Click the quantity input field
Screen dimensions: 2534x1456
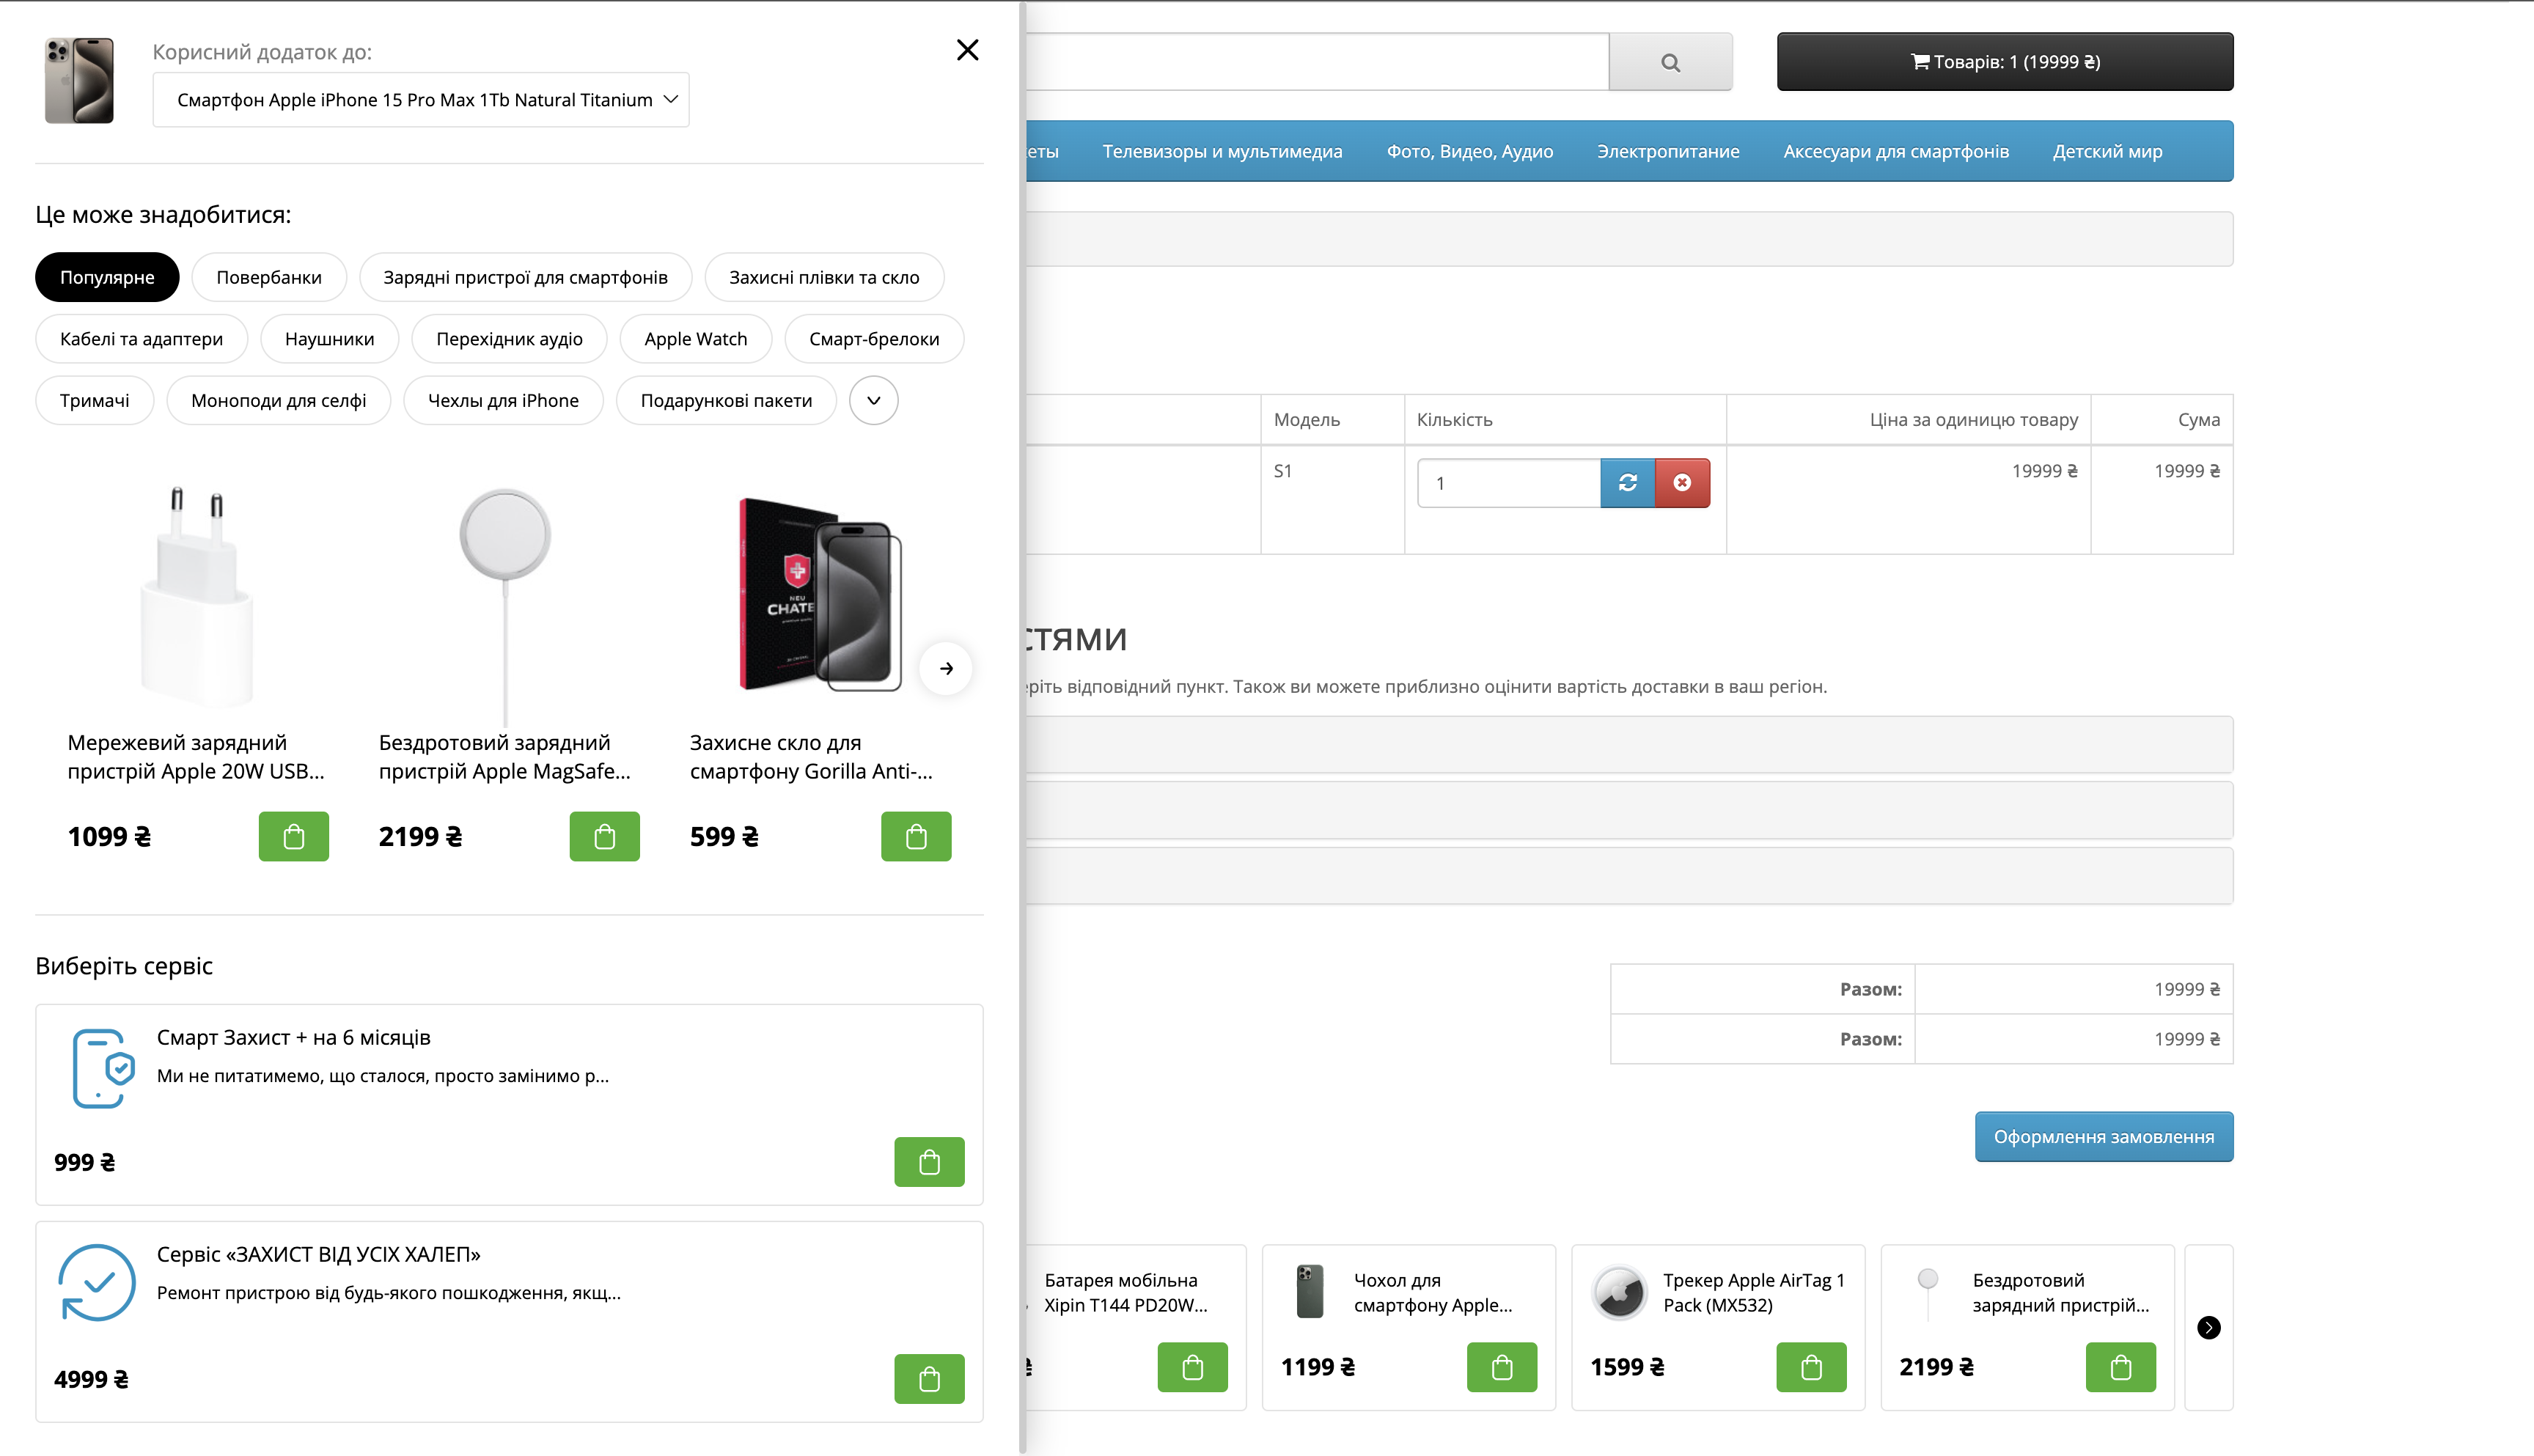[1507, 483]
